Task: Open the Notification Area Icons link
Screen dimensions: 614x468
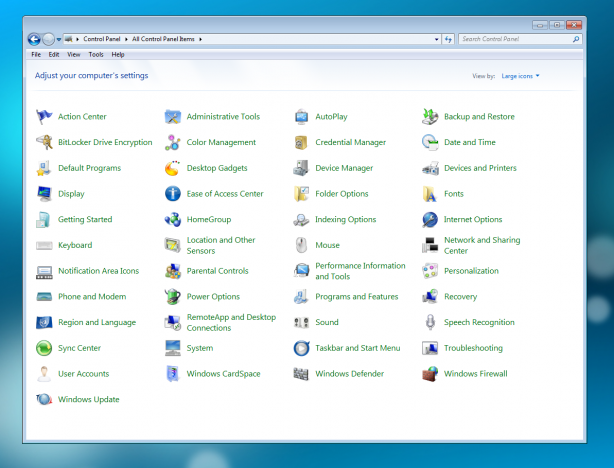Action: [x=99, y=271]
